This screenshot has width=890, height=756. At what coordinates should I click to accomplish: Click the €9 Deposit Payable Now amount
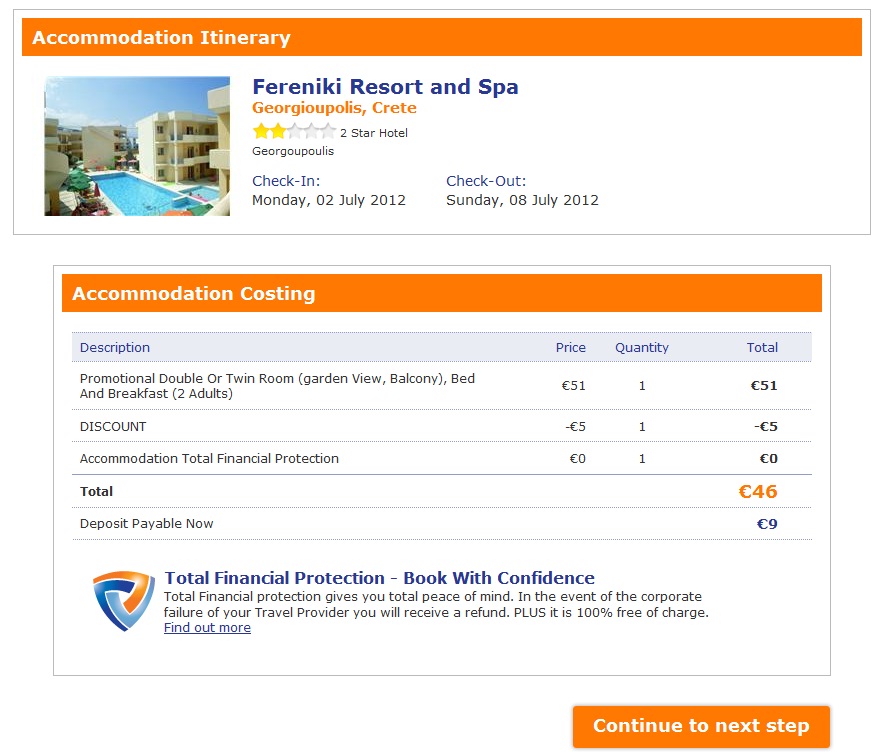click(x=767, y=524)
